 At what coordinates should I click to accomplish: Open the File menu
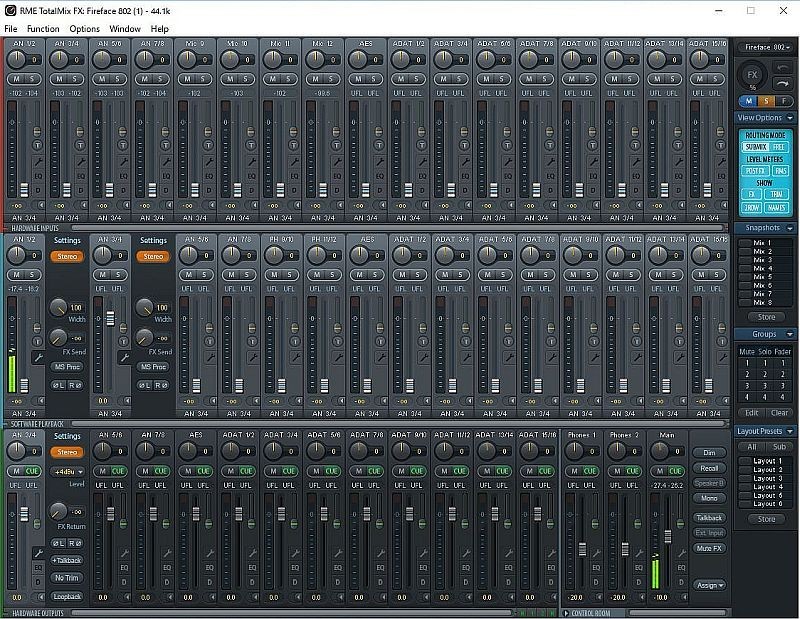tap(11, 29)
